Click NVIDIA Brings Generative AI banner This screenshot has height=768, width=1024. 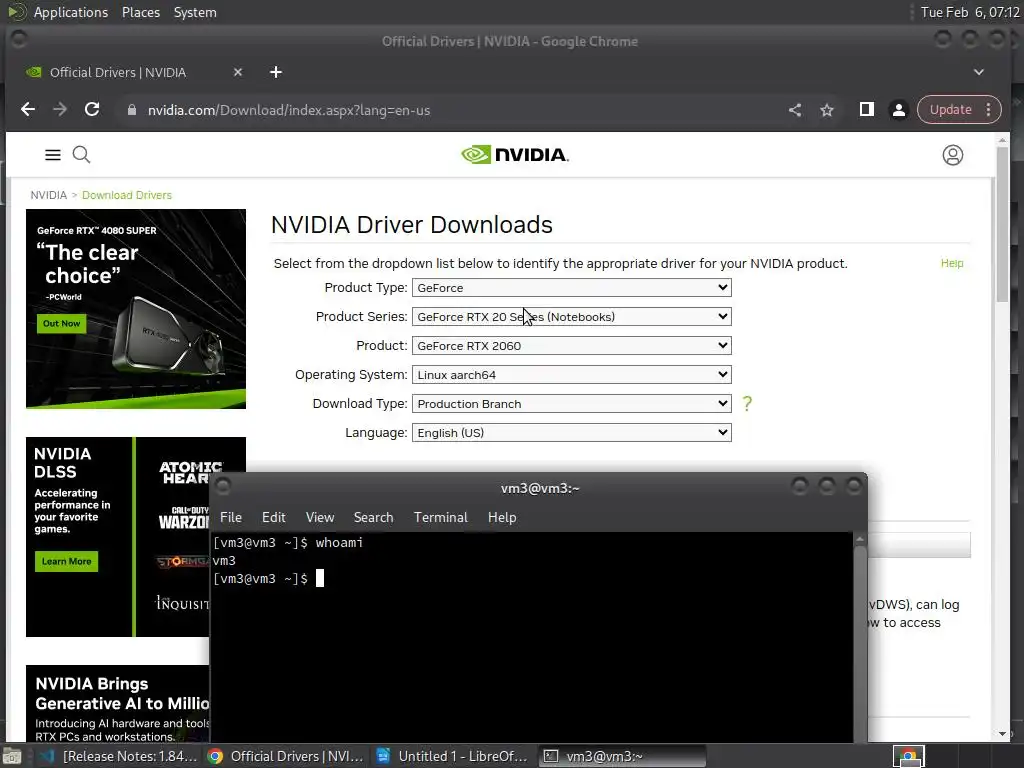pos(118,703)
